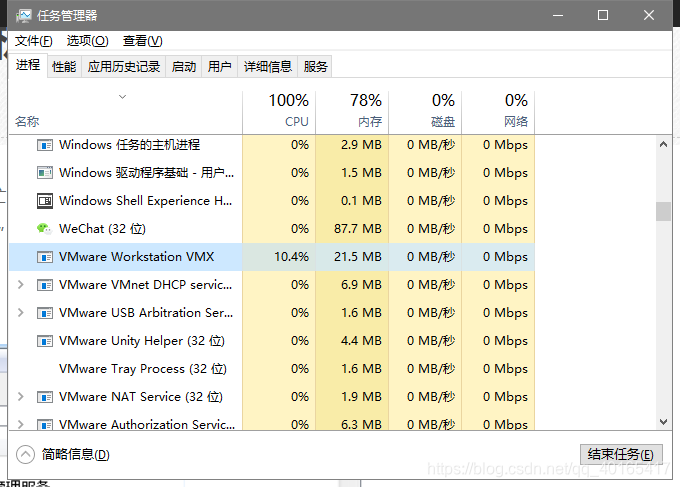680x487 pixels.
Task: Click the 结束任务(E) button
Action: tap(621, 454)
